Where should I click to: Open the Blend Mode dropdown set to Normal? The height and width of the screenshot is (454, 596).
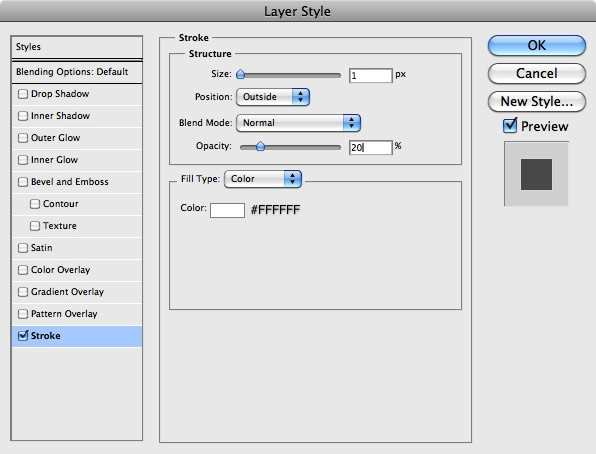coord(298,123)
